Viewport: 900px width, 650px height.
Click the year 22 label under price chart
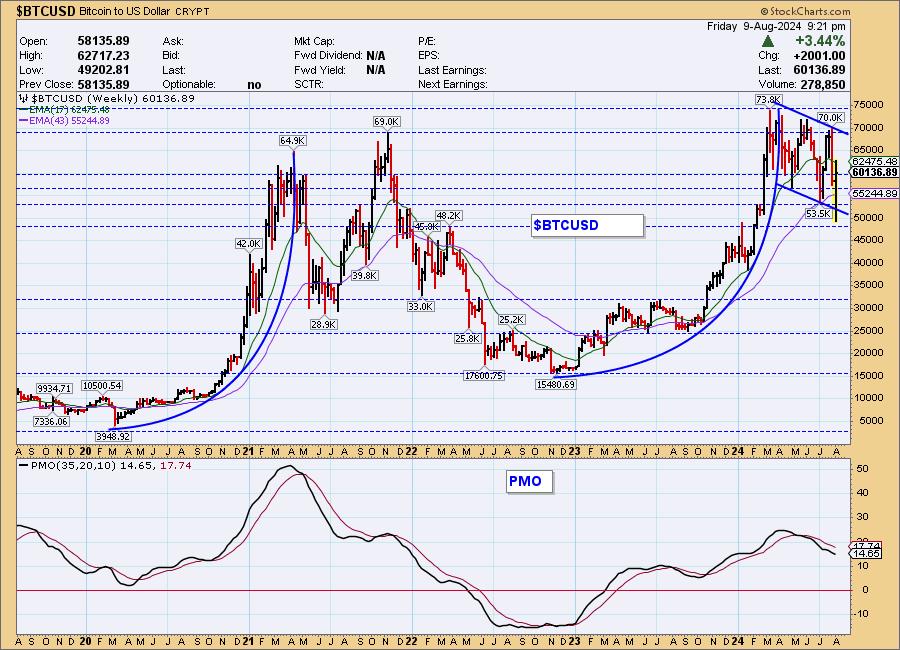tap(411, 452)
